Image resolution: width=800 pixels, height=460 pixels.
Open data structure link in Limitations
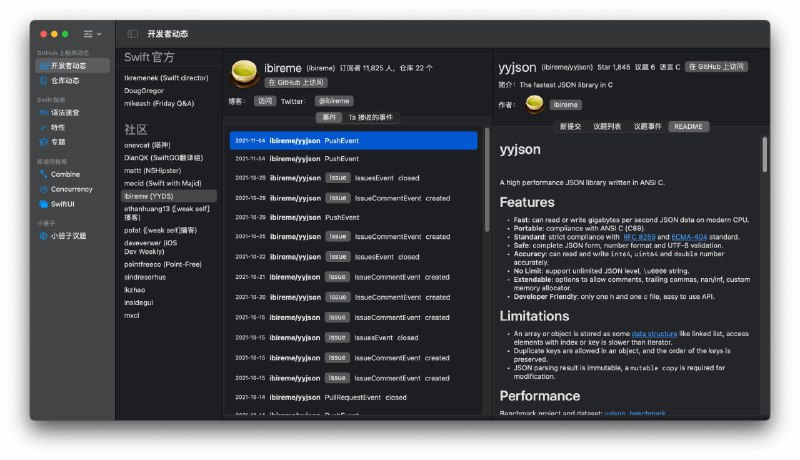click(x=654, y=334)
